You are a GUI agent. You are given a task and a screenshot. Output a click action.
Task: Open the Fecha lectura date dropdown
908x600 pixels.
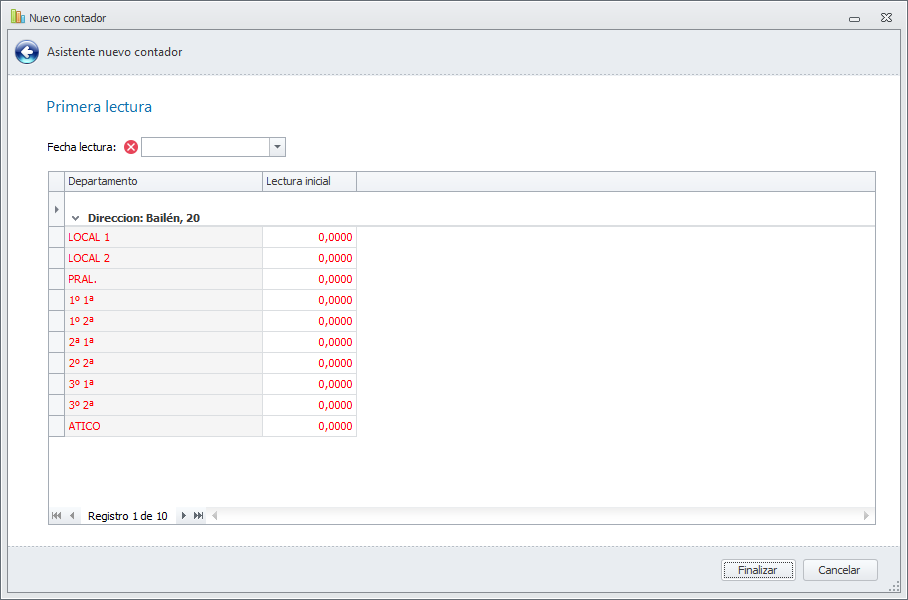click(277, 147)
